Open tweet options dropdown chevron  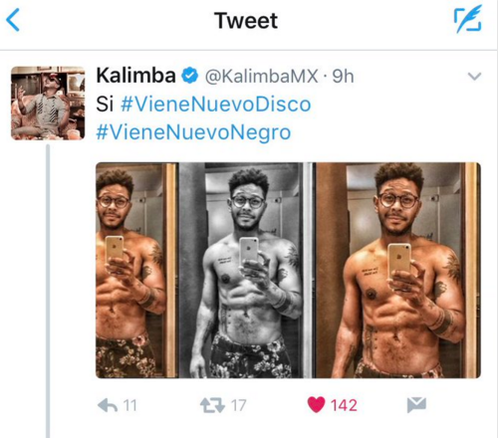click(474, 77)
